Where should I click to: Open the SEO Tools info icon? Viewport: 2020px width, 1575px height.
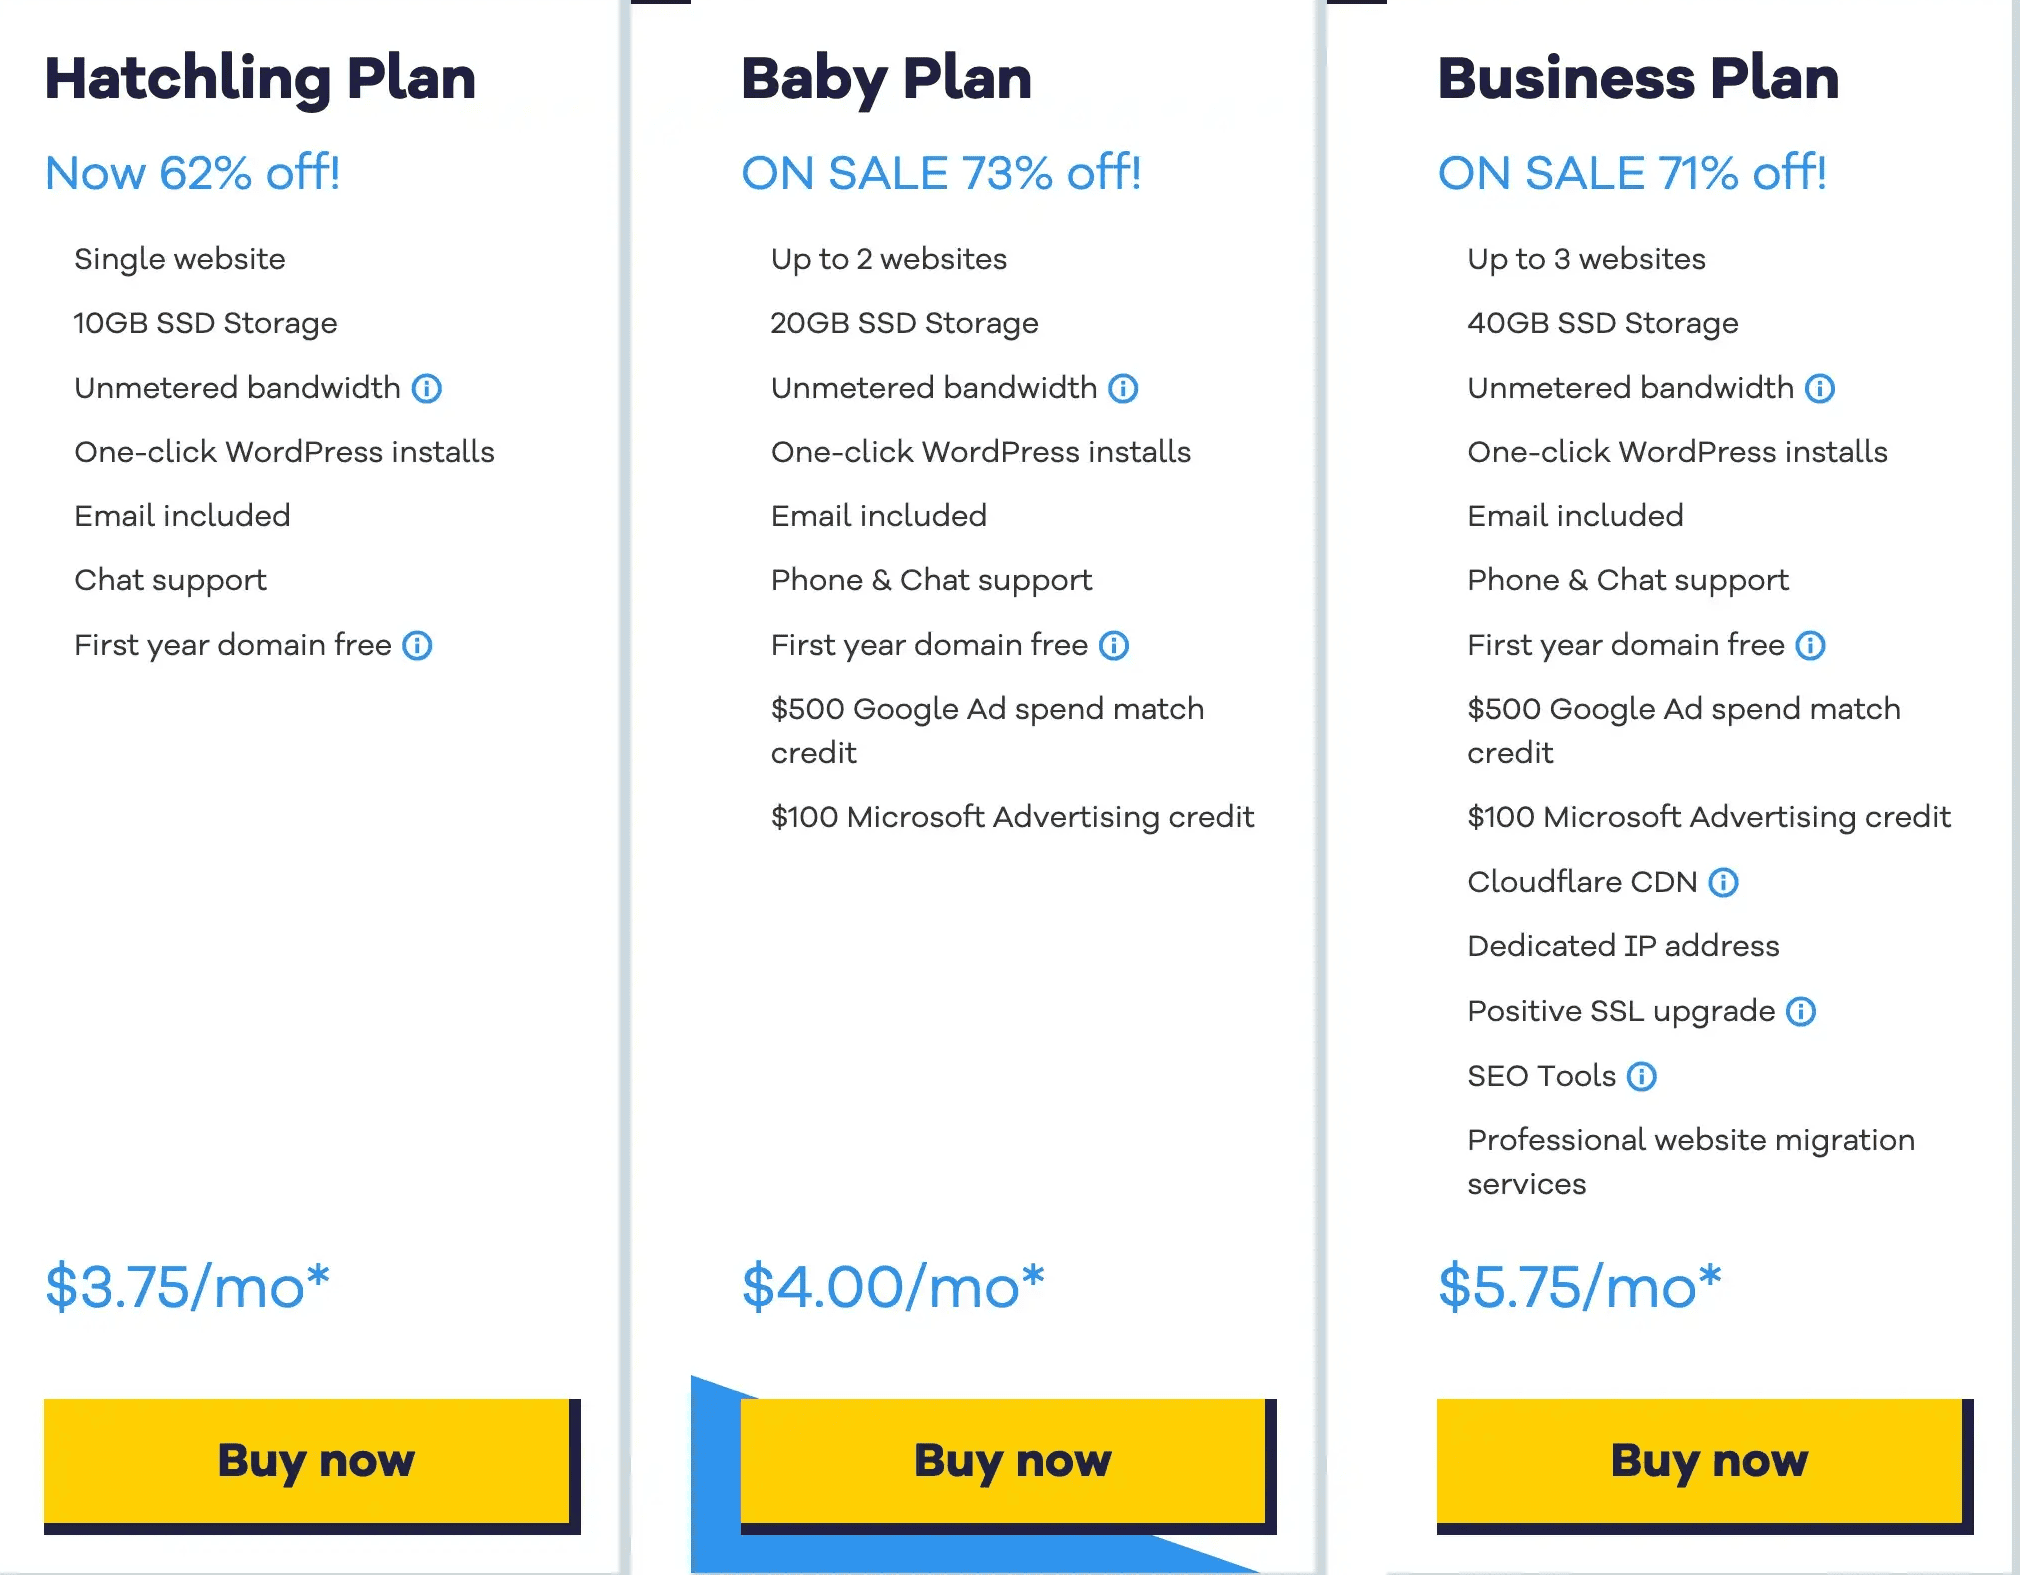1642,1076
